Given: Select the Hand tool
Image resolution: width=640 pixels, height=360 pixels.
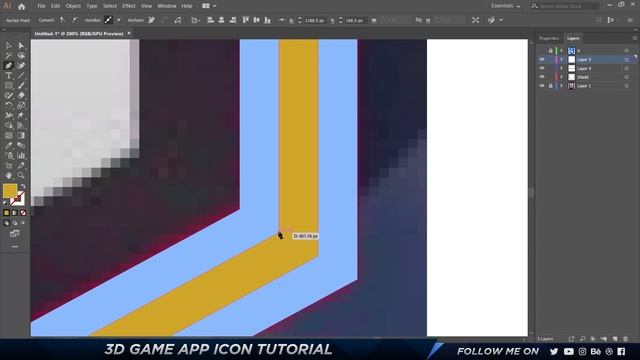Looking at the screenshot, I should pyautogui.click(x=9, y=176).
